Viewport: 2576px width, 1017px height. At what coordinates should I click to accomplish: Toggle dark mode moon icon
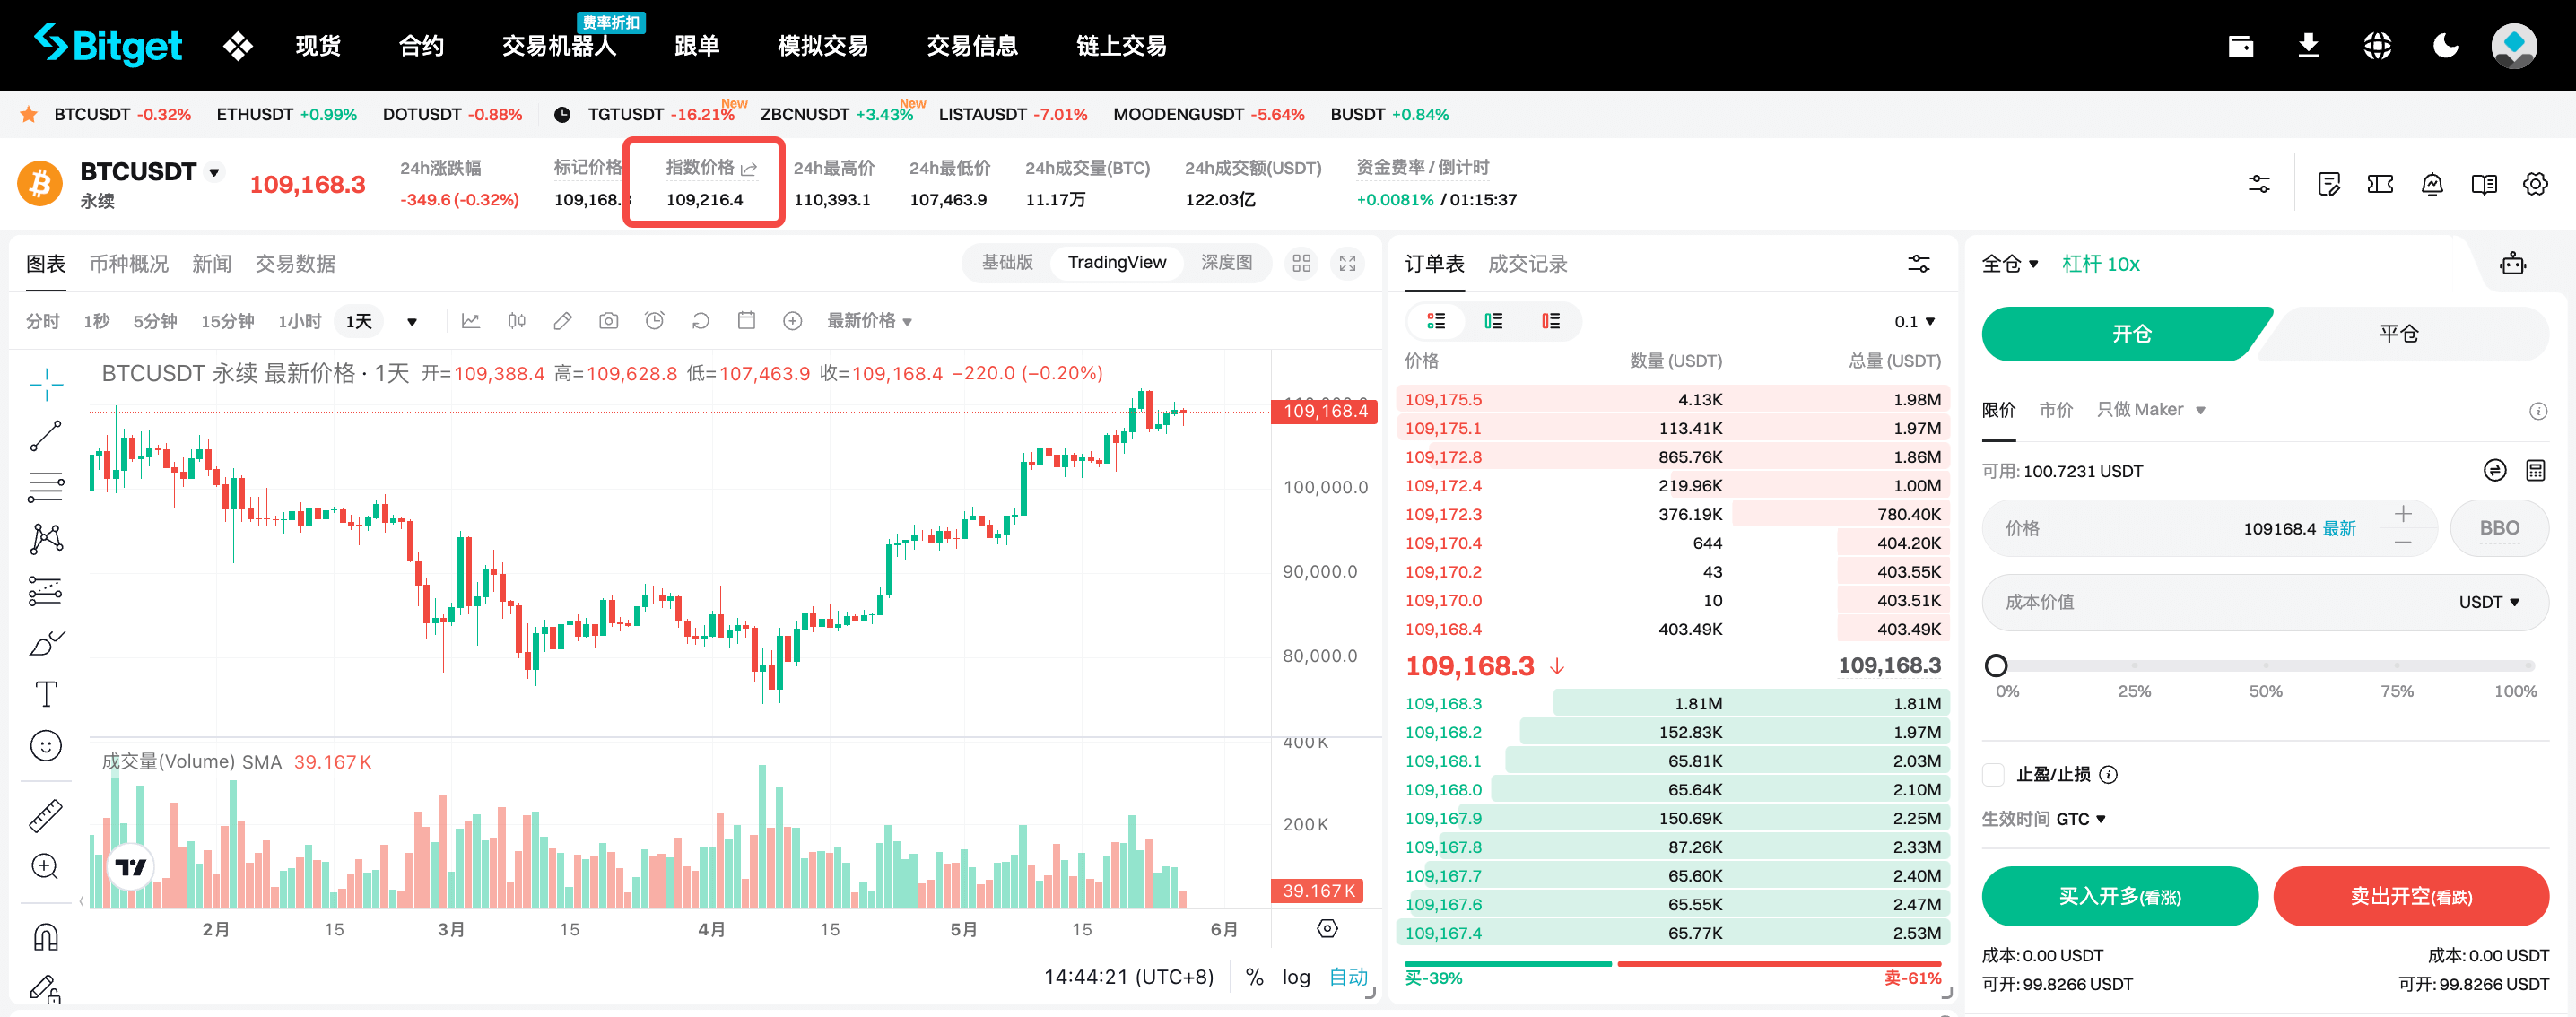[2445, 45]
